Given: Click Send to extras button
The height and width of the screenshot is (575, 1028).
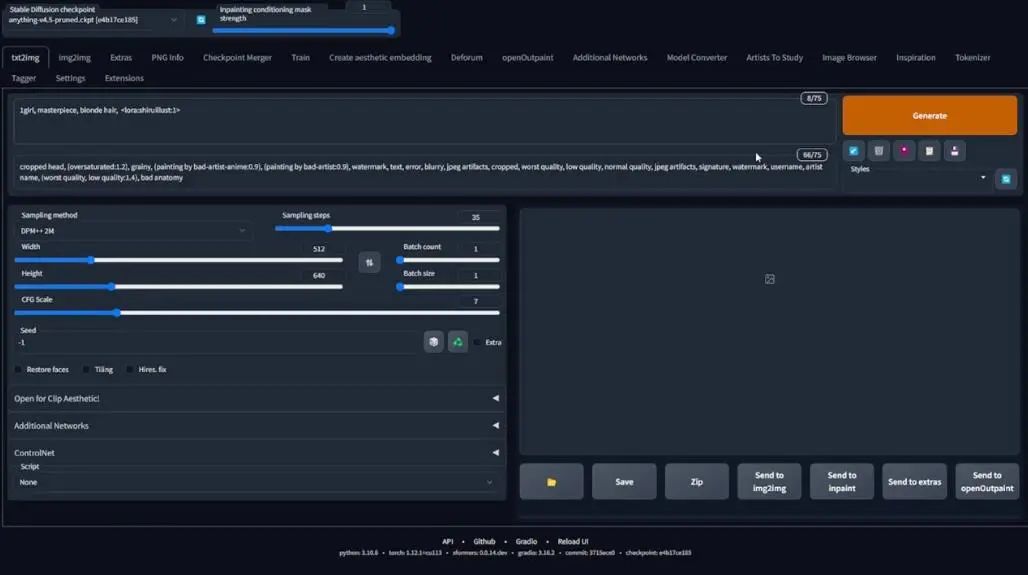Looking at the screenshot, I should tap(915, 482).
